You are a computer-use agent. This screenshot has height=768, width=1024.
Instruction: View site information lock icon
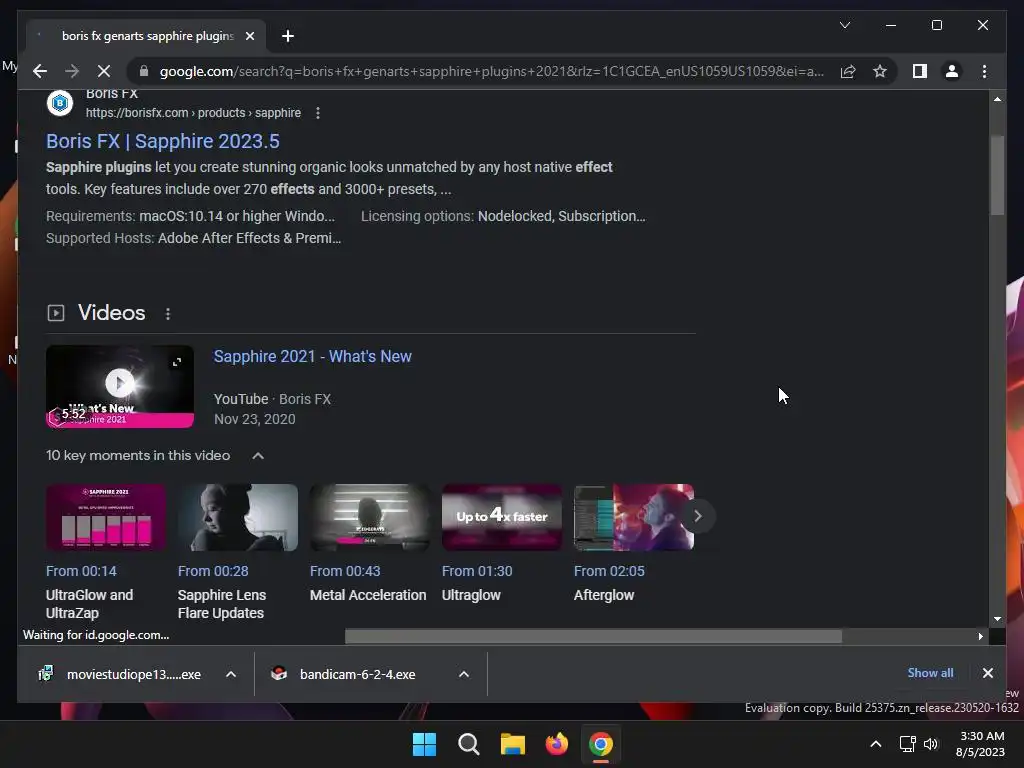144,71
